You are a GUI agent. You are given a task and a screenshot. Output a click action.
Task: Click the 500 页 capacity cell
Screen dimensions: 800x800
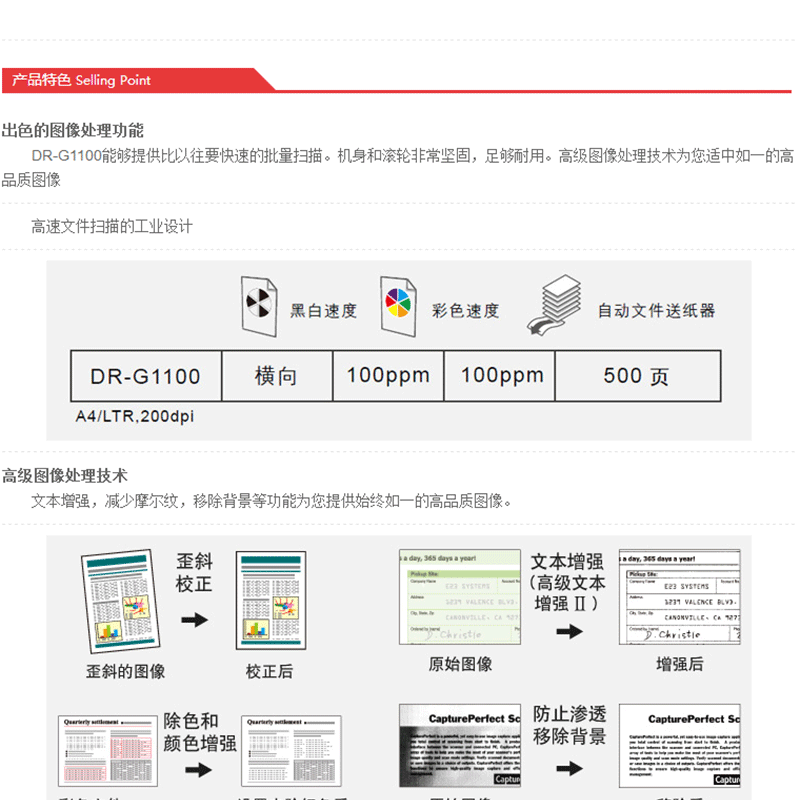click(x=637, y=377)
